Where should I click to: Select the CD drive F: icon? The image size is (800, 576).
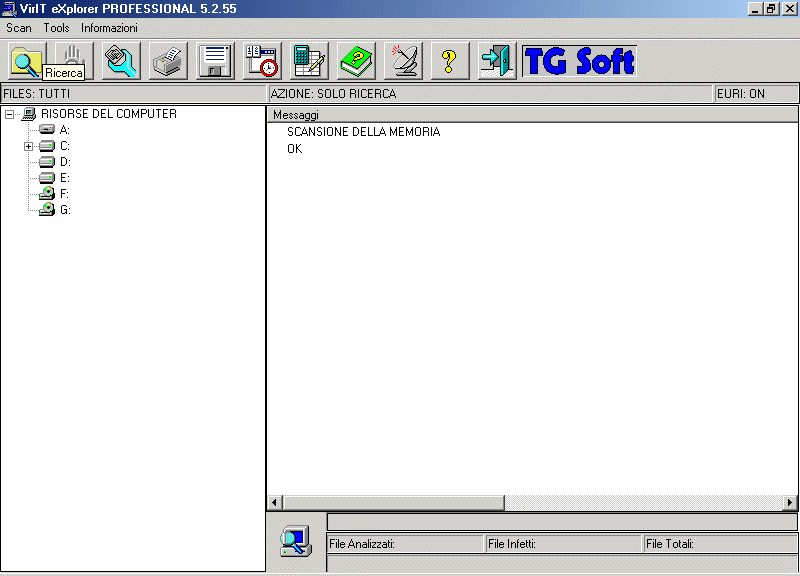47,193
